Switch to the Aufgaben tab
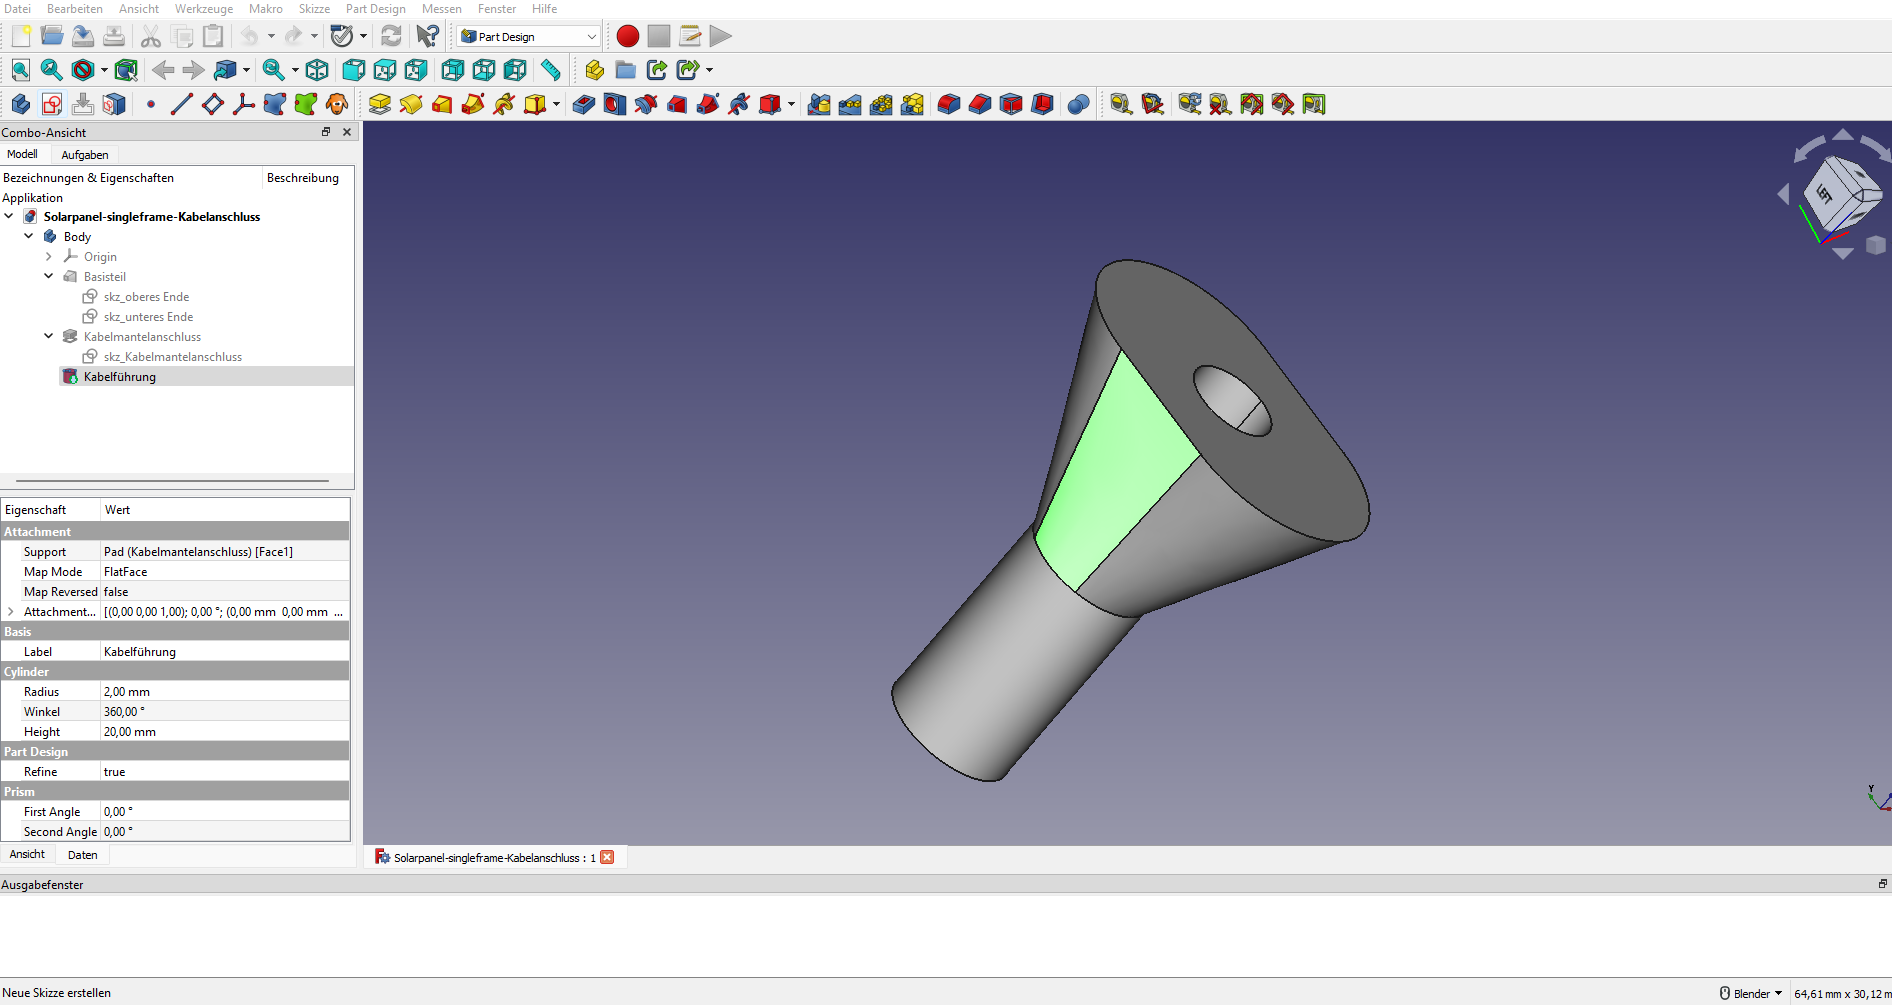 tap(85, 155)
